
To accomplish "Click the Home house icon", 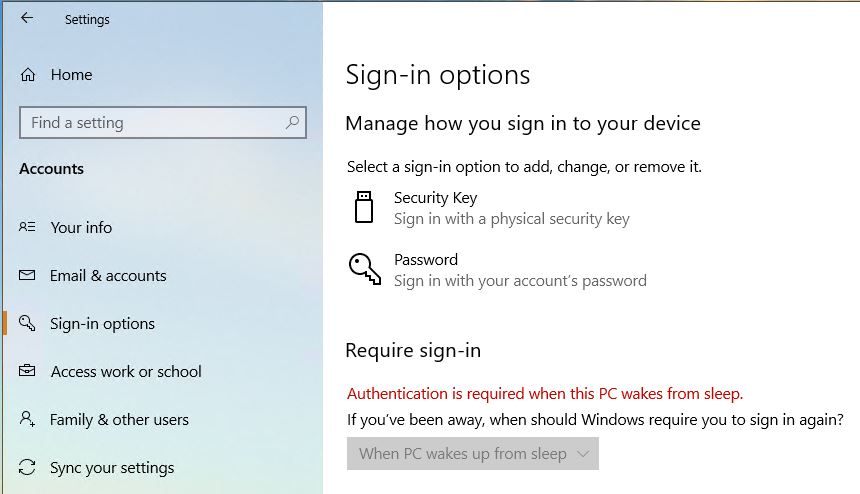I will 27,75.
